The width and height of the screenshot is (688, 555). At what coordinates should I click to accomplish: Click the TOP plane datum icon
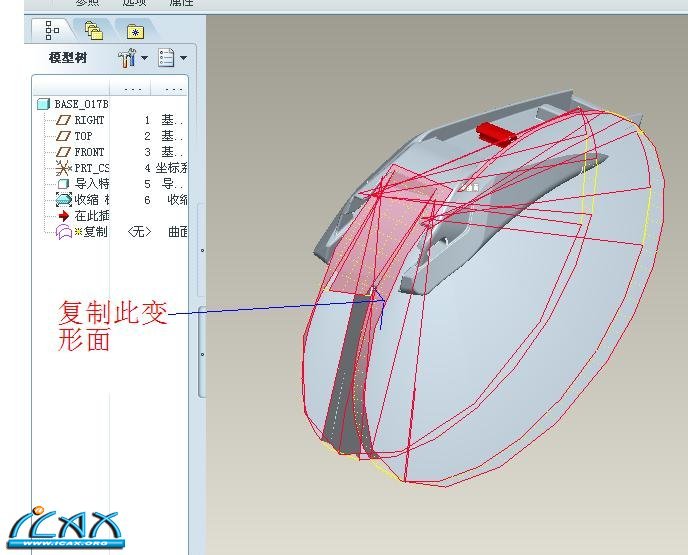click(x=64, y=136)
